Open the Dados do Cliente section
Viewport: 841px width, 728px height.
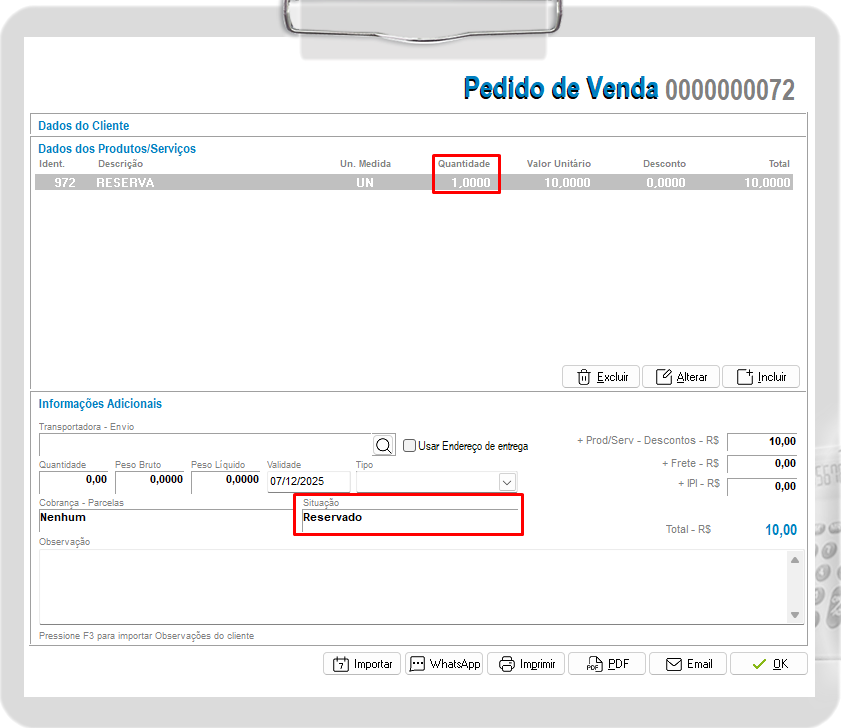pyautogui.click(x=84, y=126)
